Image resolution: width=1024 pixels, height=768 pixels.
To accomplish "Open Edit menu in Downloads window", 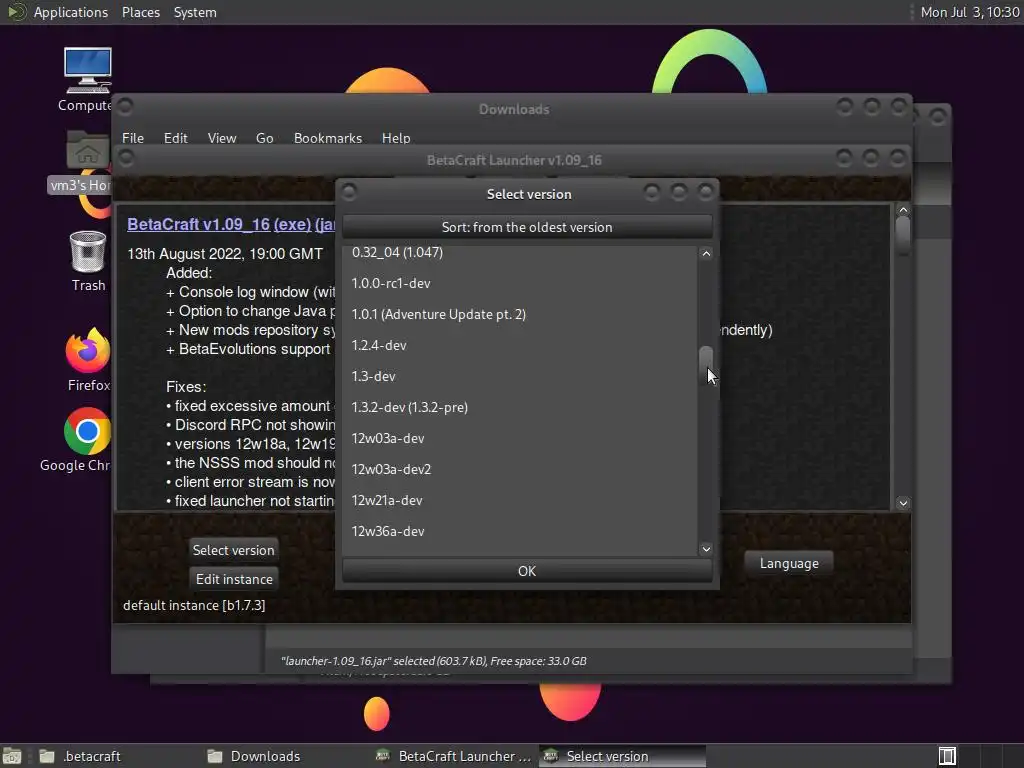I will click(175, 138).
